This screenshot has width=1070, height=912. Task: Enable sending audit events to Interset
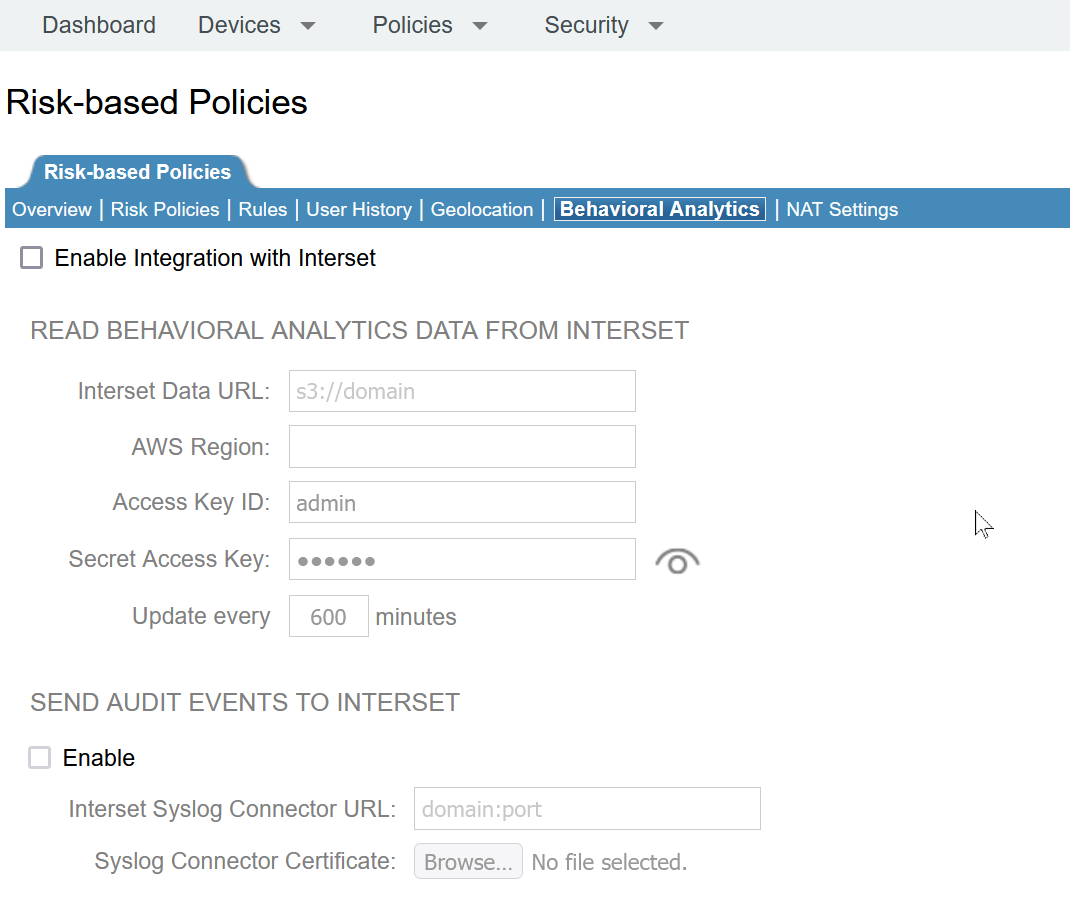coord(39,757)
